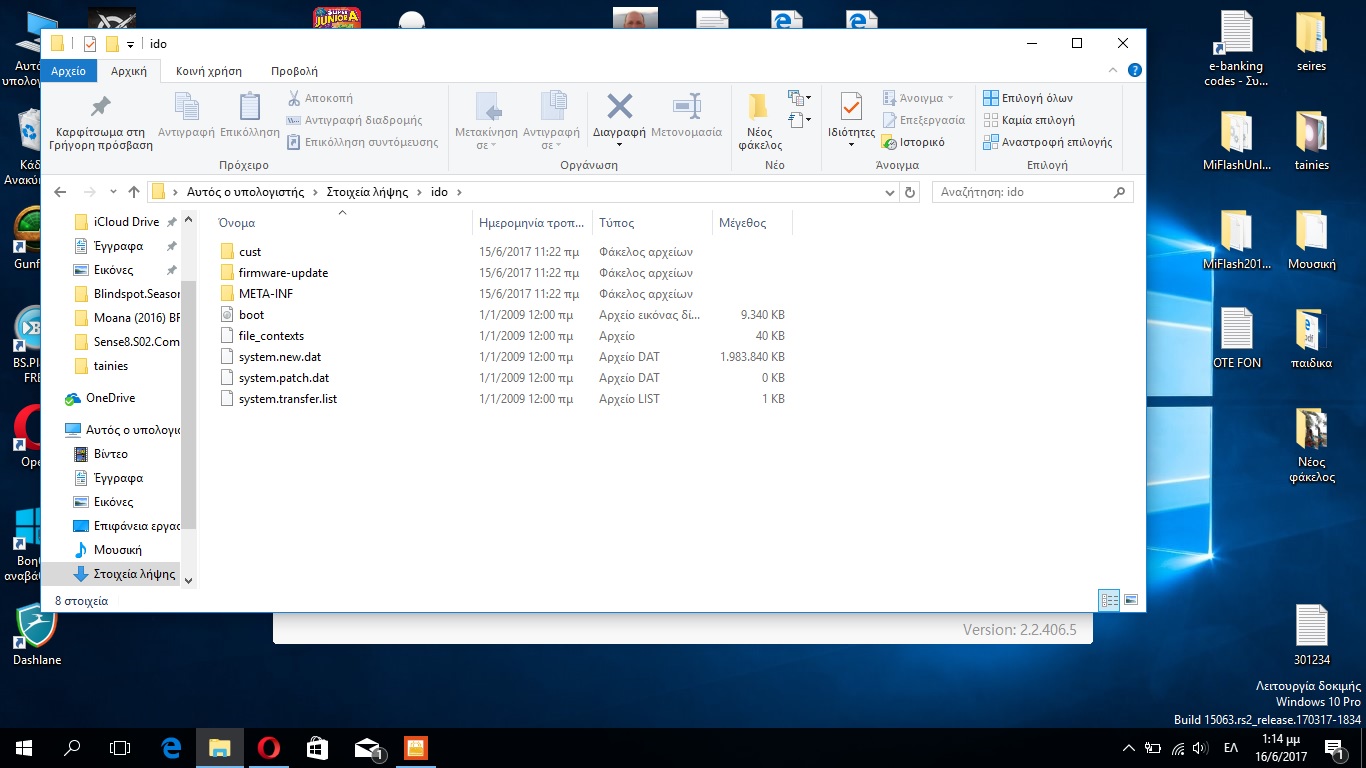
Task: Click the Διαγραφή (Delete) ribbon icon
Action: tap(619, 108)
